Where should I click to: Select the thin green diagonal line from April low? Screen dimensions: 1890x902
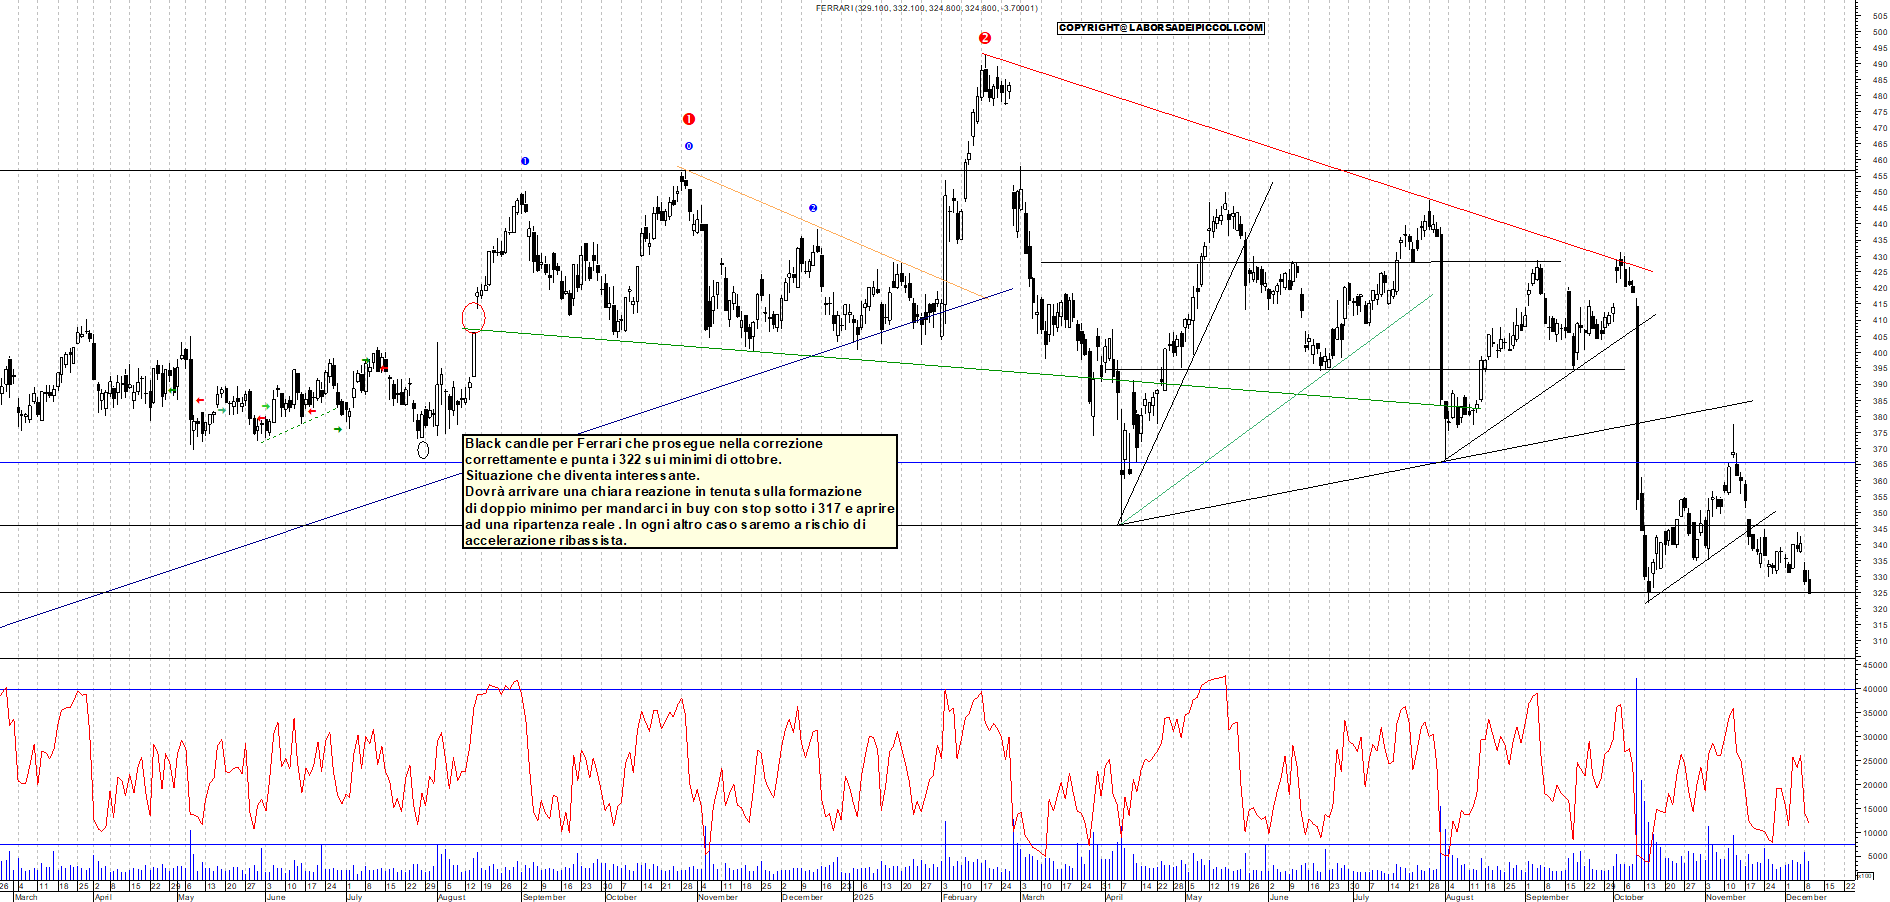coord(1275,410)
